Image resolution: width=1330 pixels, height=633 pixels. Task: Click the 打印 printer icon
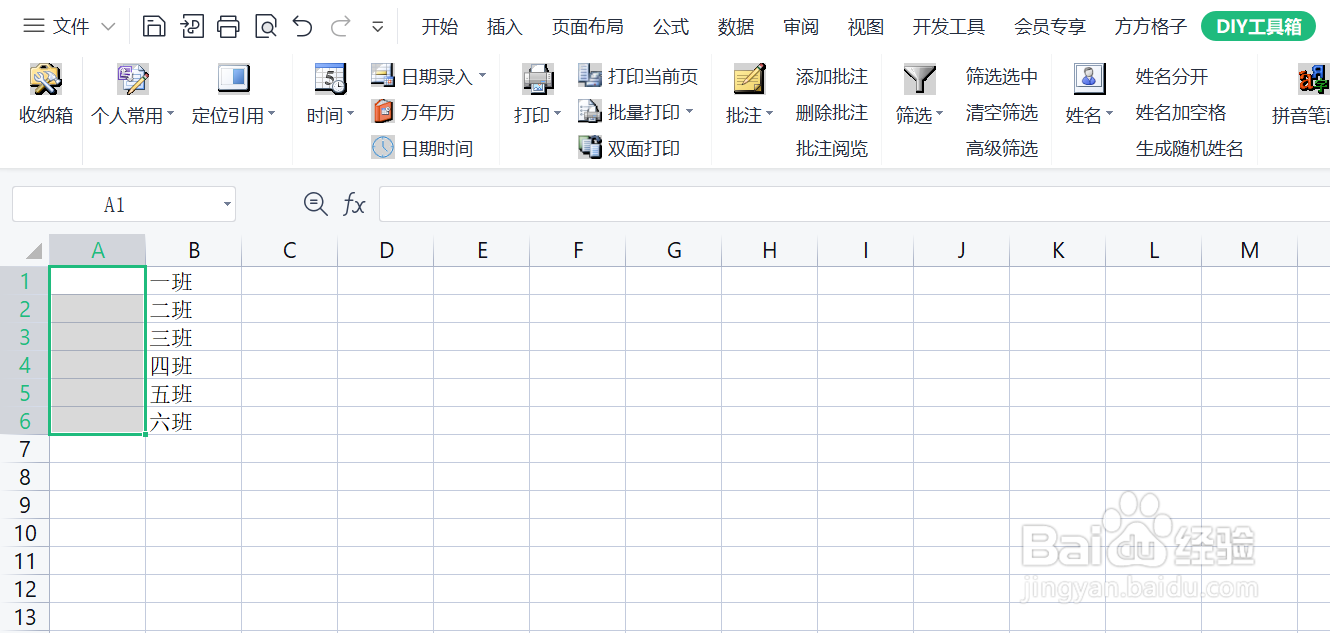(538, 79)
